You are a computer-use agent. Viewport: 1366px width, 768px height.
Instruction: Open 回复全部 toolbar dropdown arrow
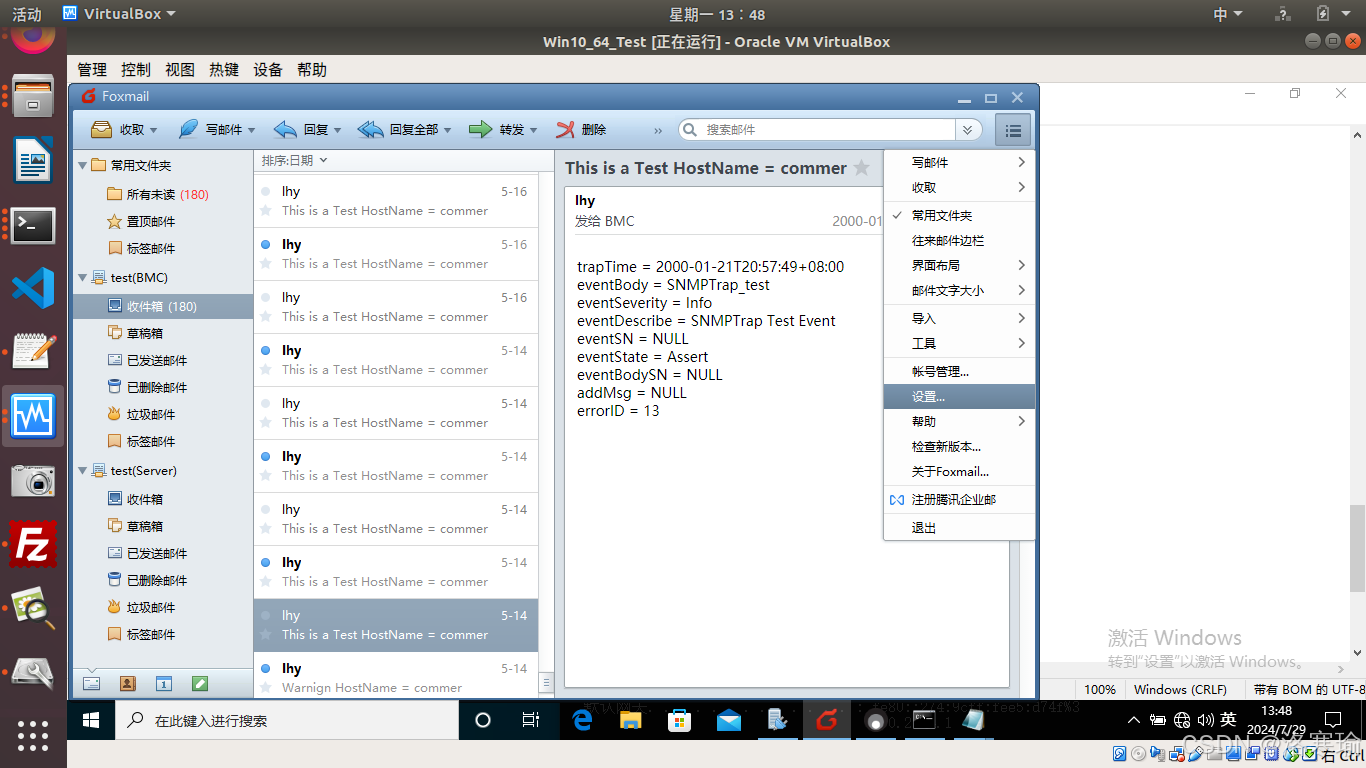447,130
